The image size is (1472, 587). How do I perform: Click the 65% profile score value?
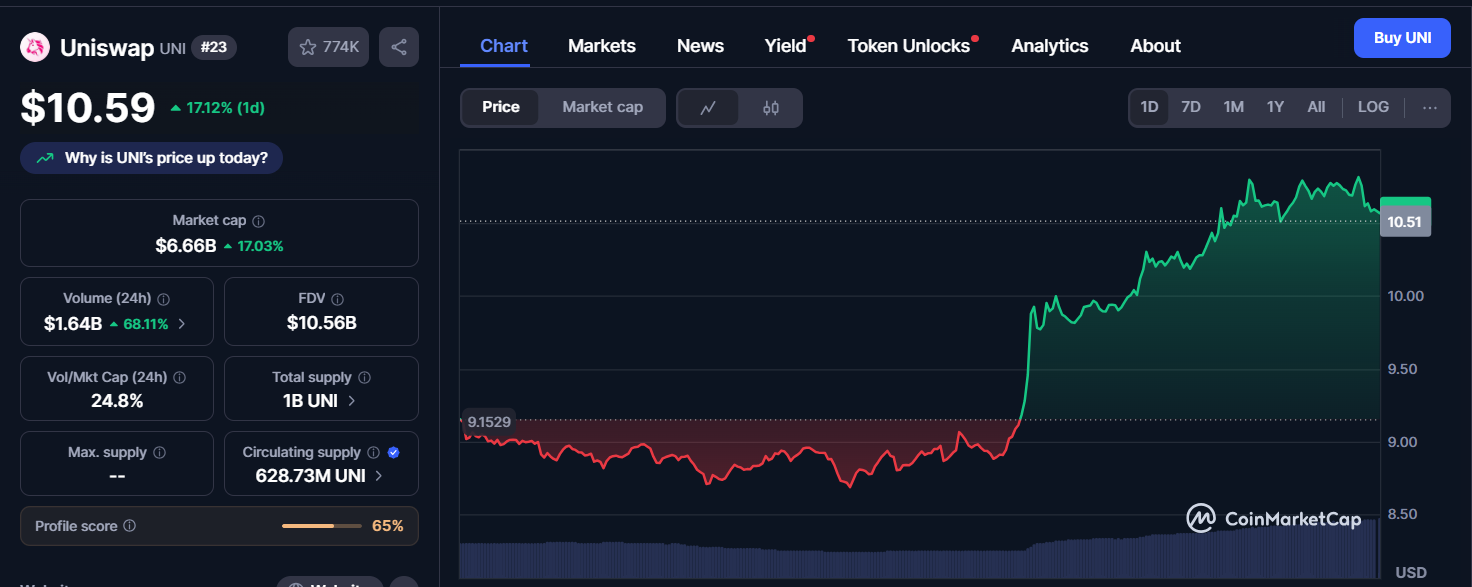(x=388, y=526)
